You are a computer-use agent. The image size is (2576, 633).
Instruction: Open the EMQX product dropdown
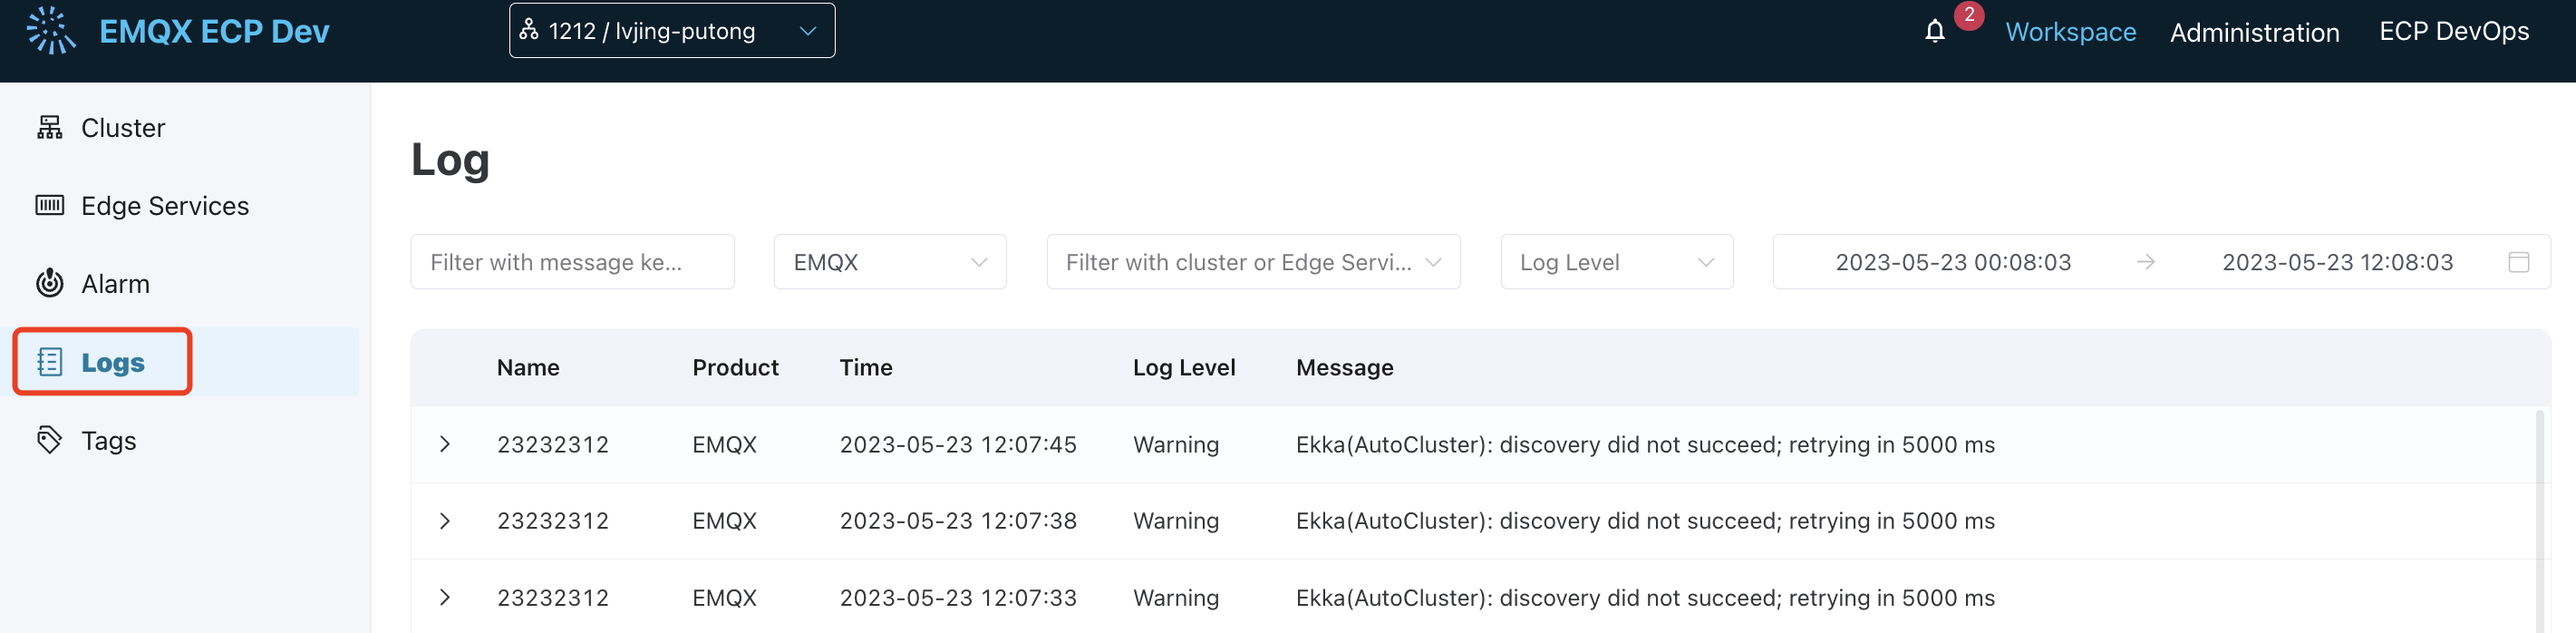(889, 262)
